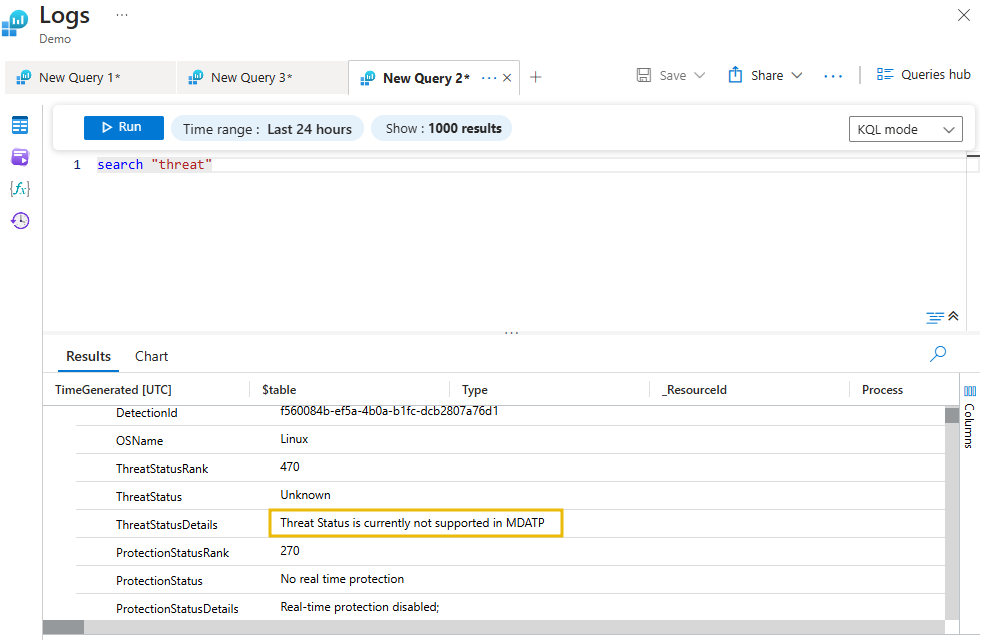Image resolution: width=985 pixels, height=640 pixels.
Task: Switch to New Query 3 tab
Action: click(x=263, y=77)
